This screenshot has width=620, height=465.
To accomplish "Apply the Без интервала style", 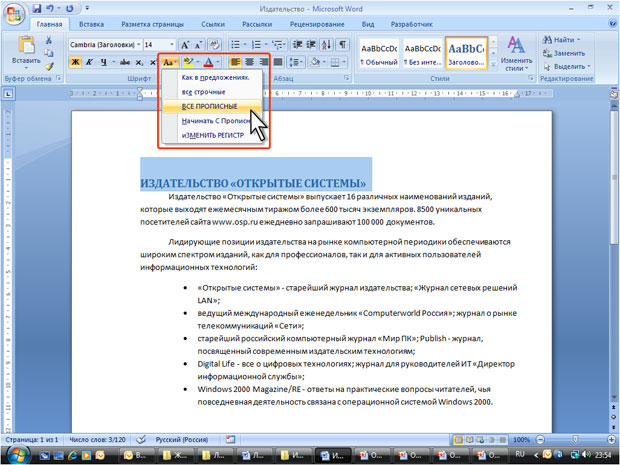I will click(422, 53).
